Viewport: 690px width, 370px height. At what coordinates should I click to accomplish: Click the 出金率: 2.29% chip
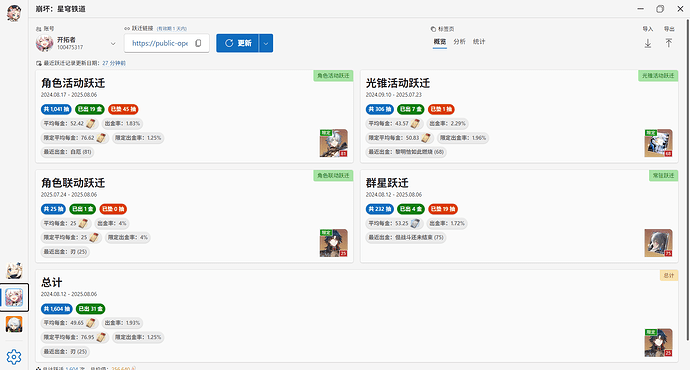(x=447, y=124)
